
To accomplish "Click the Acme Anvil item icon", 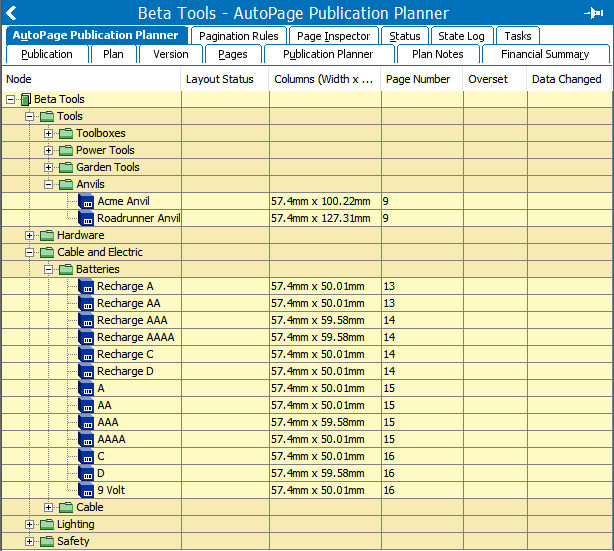I will point(86,201).
